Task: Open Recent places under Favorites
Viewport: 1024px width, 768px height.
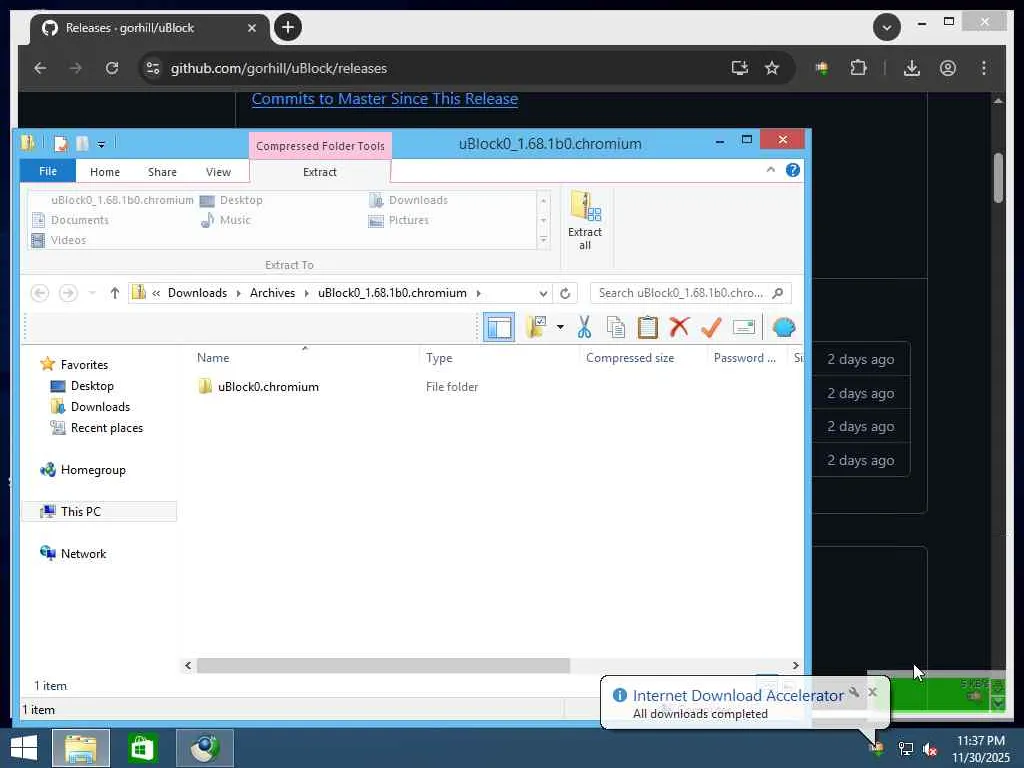Action: point(106,428)
